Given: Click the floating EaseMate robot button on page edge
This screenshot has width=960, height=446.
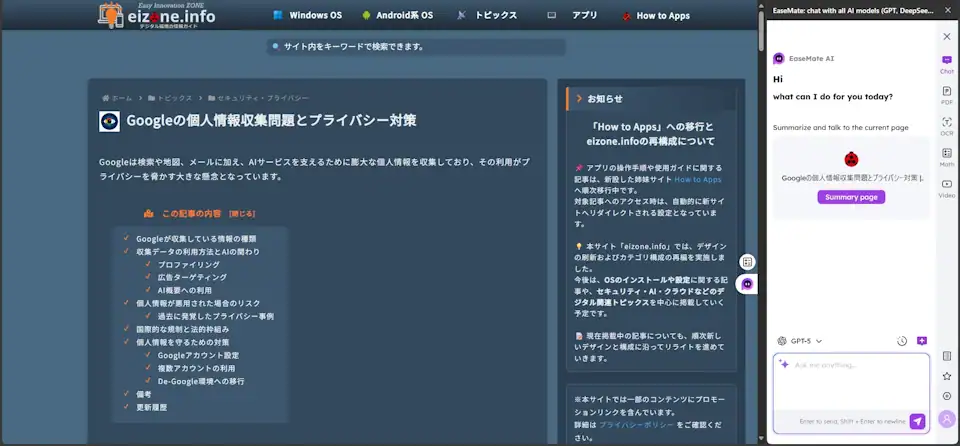Looking at the screenshot, I should pos(747,284).
